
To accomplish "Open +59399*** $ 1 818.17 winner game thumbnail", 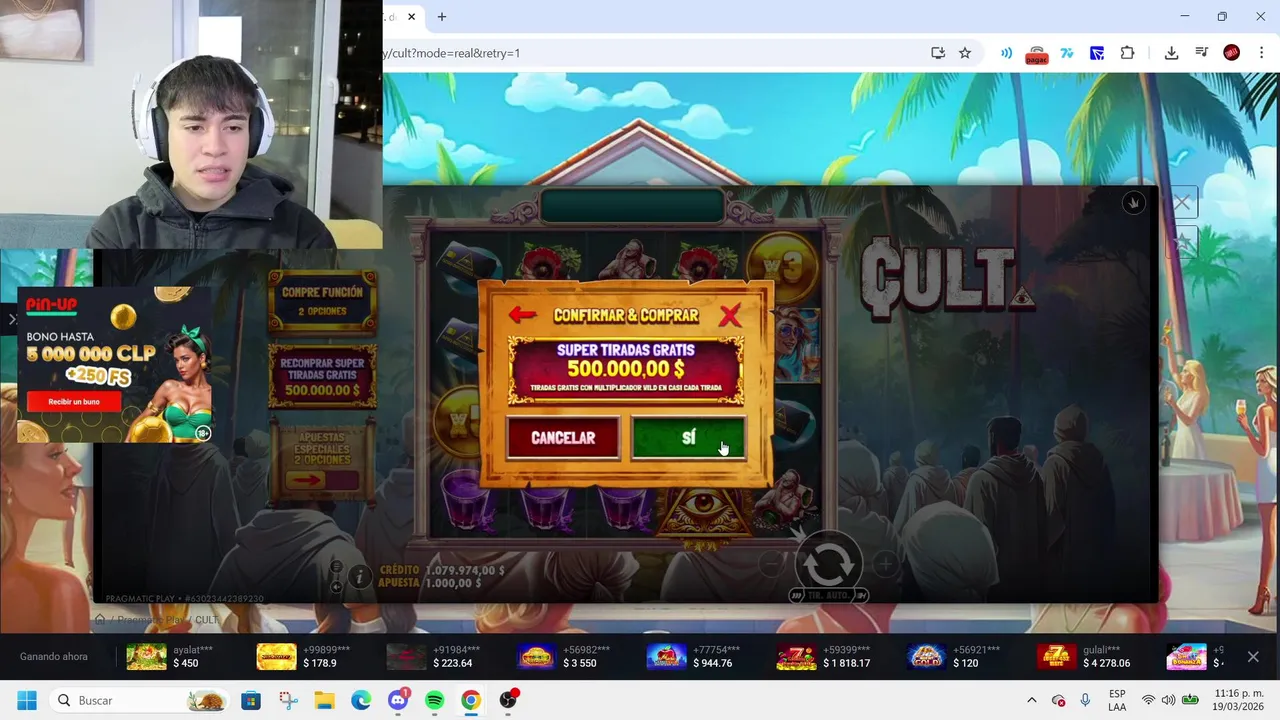I will click(796, 657).
